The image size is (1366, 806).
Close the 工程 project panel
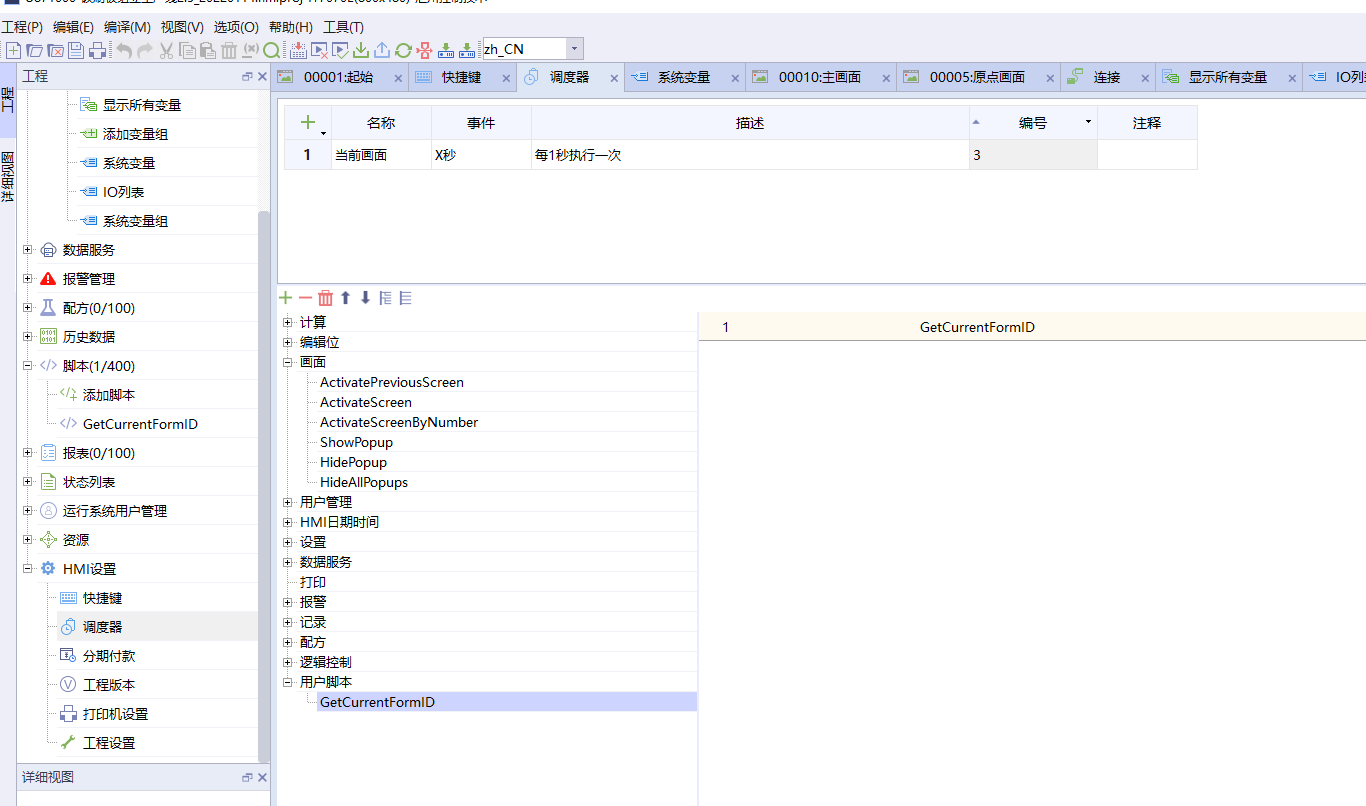click(x=262, y=77)
